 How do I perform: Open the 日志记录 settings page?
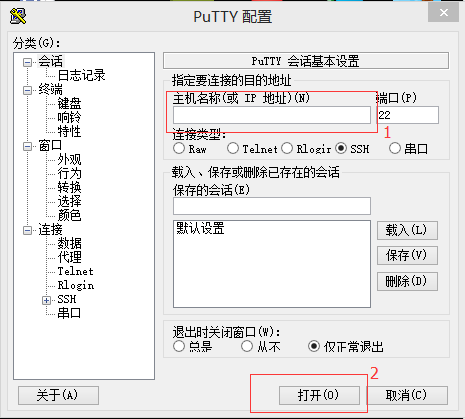(81, 75)
